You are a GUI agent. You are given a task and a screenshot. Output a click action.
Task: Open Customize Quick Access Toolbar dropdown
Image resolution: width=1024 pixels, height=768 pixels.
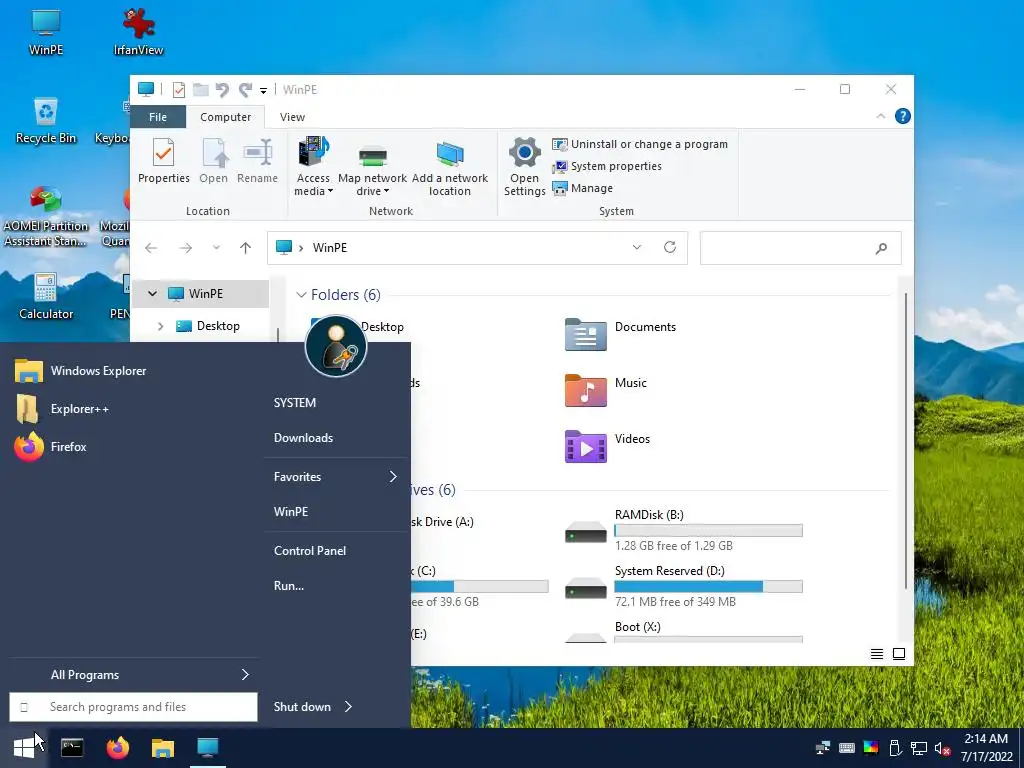point(264,90)
